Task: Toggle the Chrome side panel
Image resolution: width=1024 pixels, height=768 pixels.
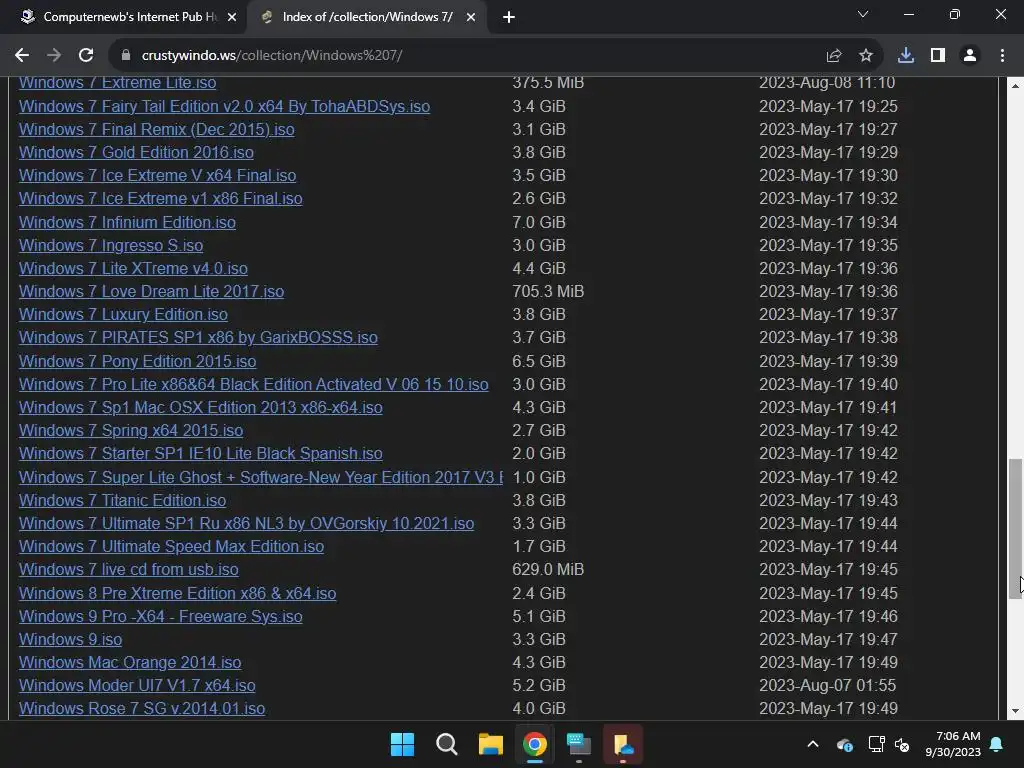Action: click(938, 56)
